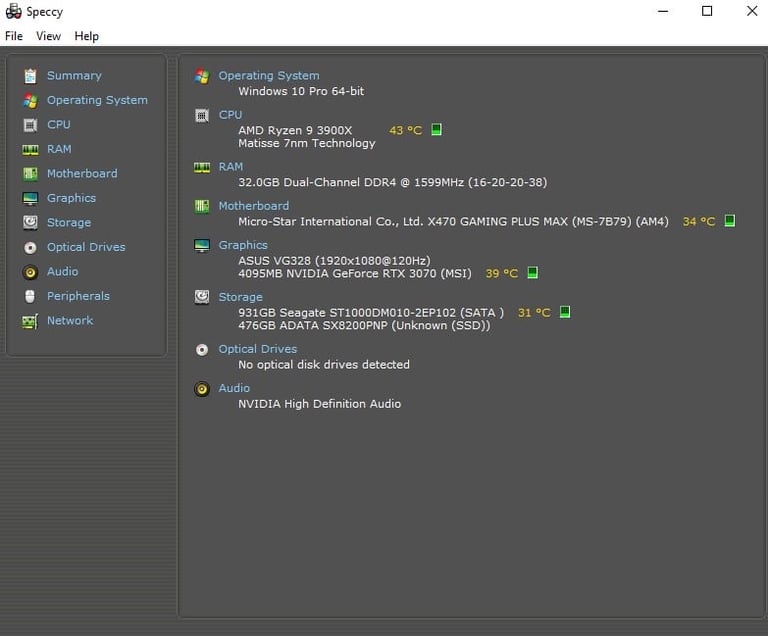Click the text Matisse 7nm Technology

[307, 143]
